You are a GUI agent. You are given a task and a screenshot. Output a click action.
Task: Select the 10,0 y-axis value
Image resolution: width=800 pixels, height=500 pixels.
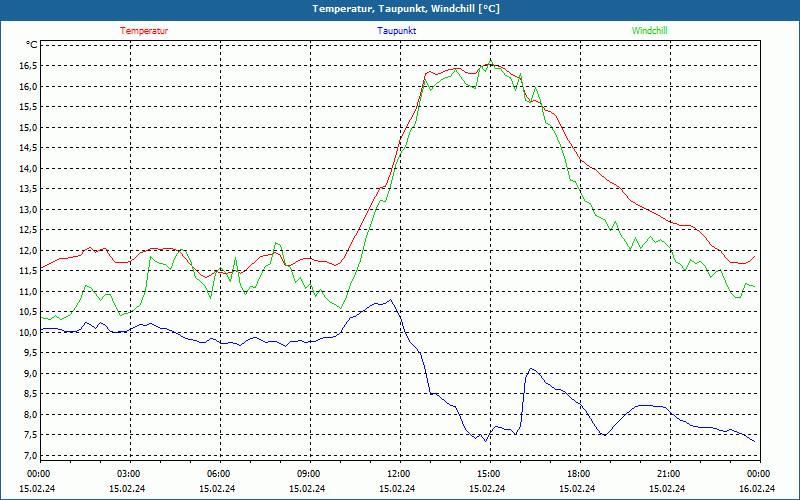tap(28, 333)
